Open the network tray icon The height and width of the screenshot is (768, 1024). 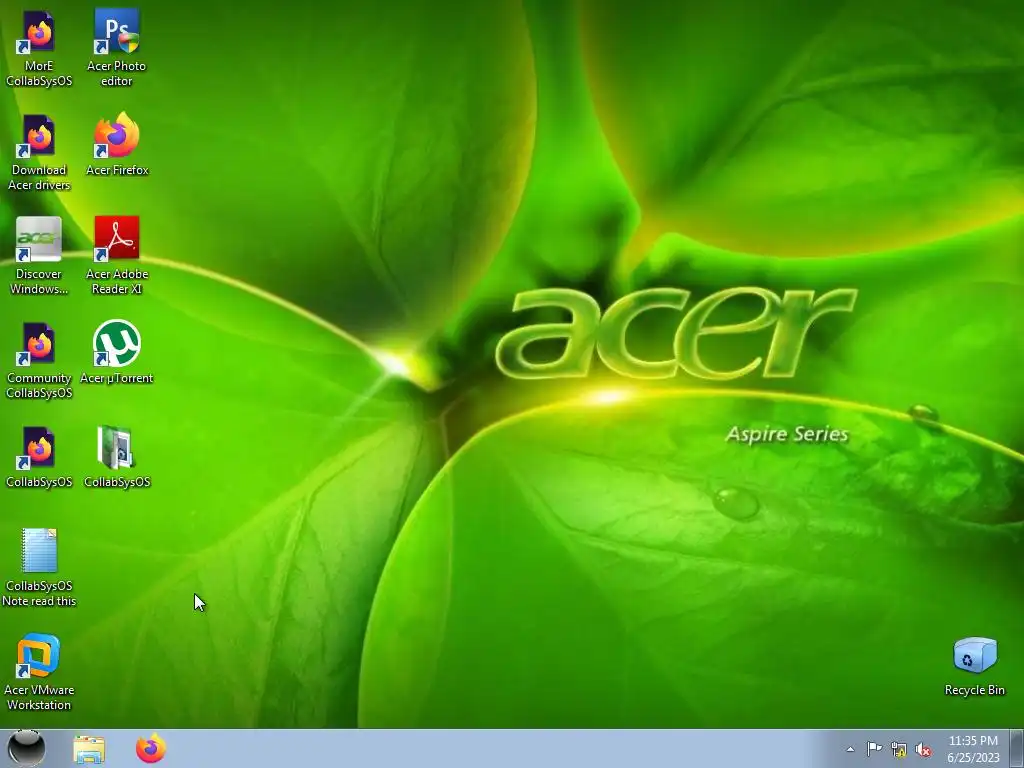(899, 750)
